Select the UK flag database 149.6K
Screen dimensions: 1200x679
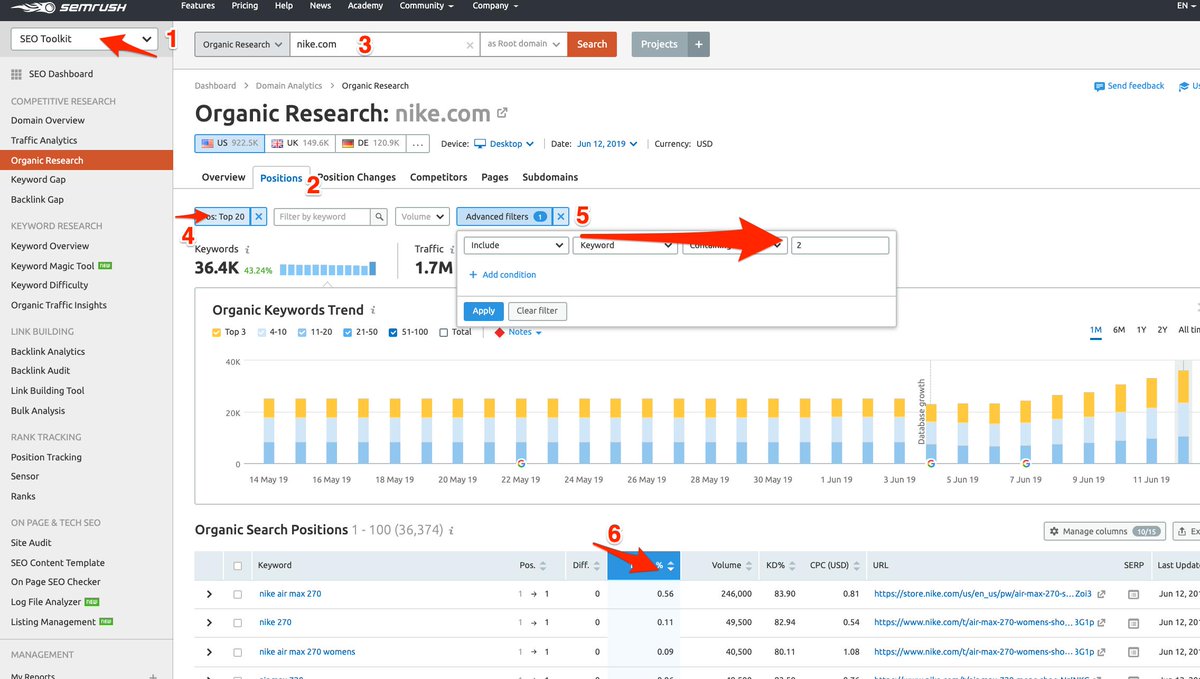pyautogui.click(x=300, y=144)
